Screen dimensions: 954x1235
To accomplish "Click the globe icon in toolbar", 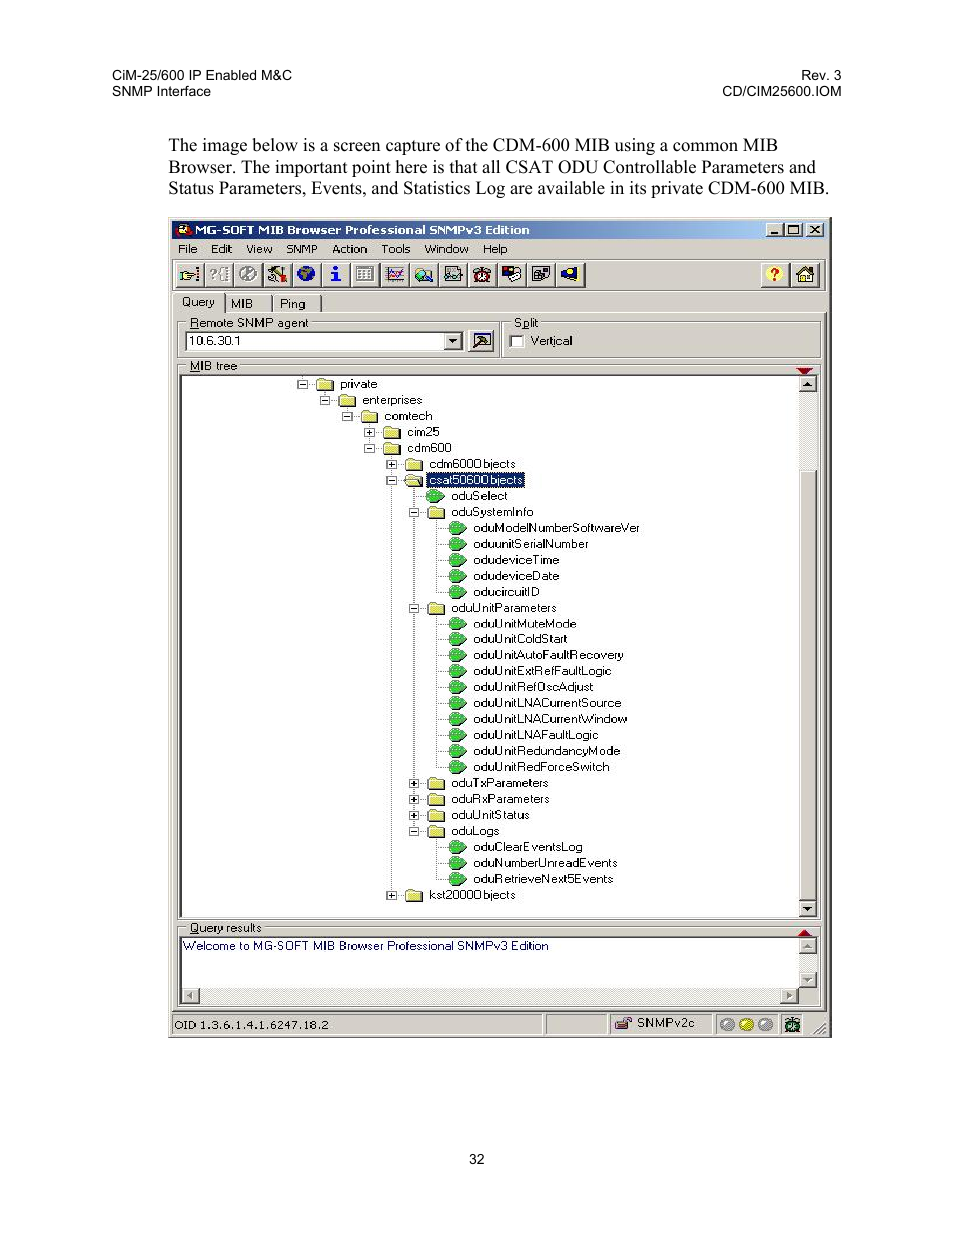I will [x=306, y=274].
